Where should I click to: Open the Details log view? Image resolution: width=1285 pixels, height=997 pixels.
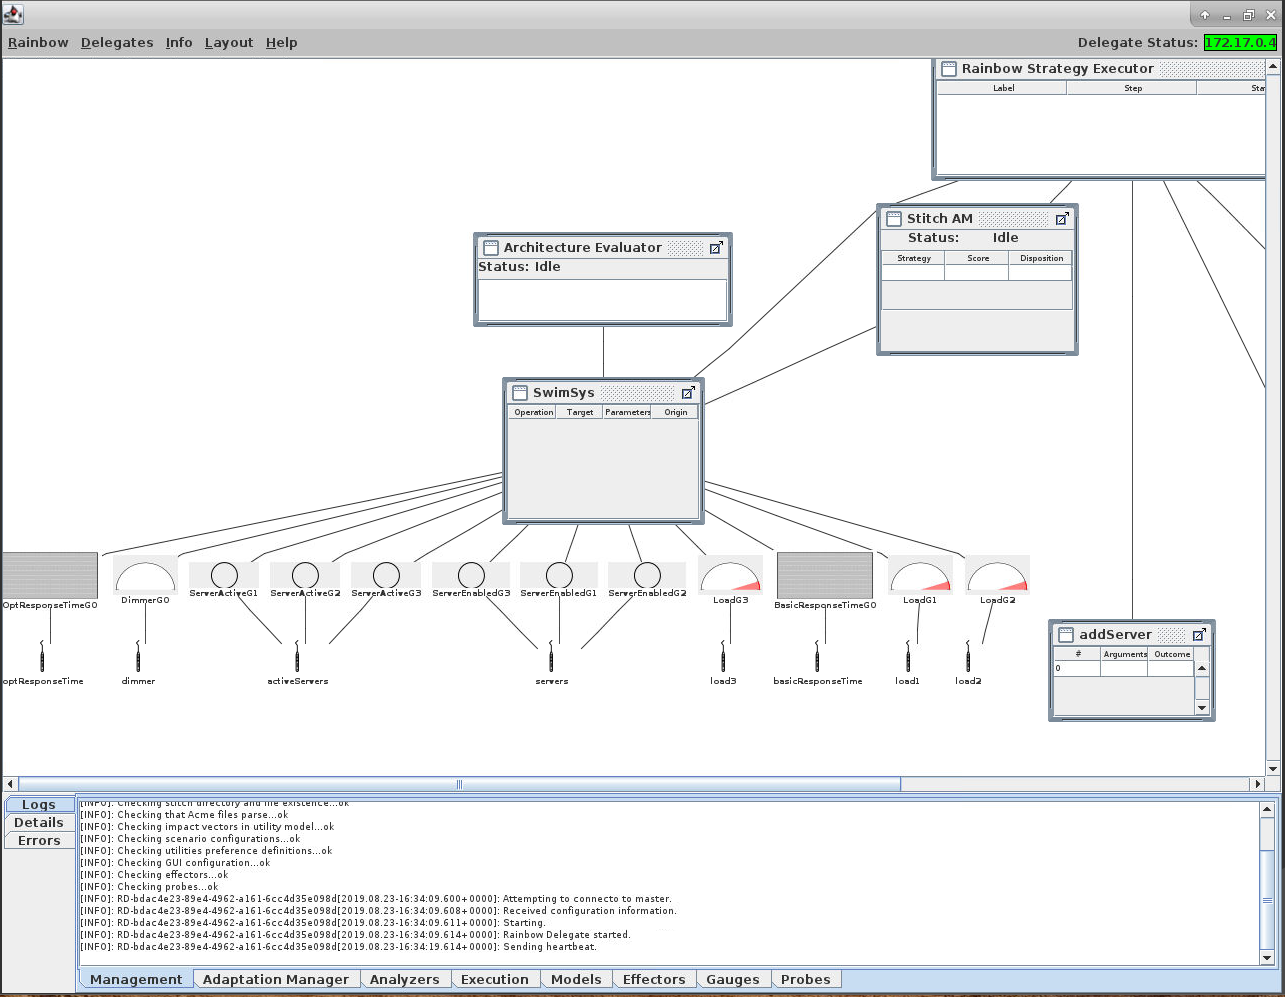click(x=39, y=823)
